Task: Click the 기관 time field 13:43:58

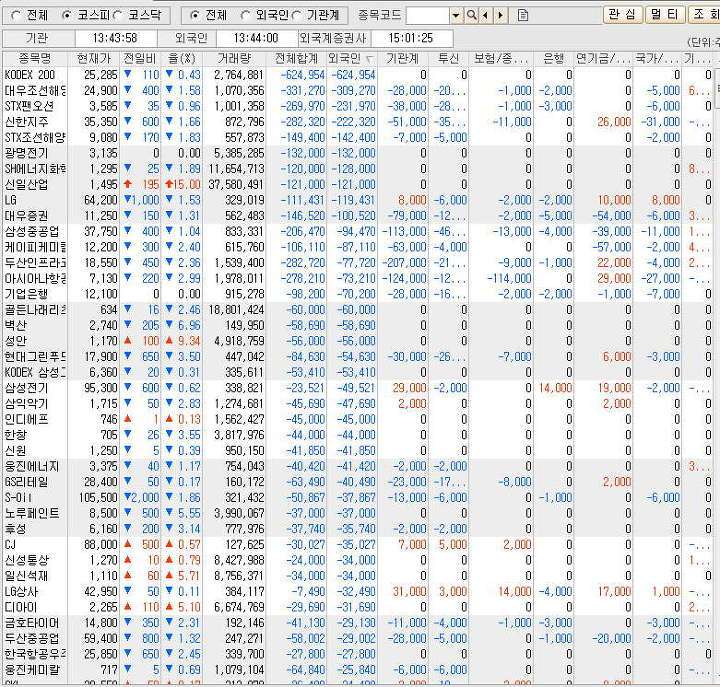Action: coord(115,38)
